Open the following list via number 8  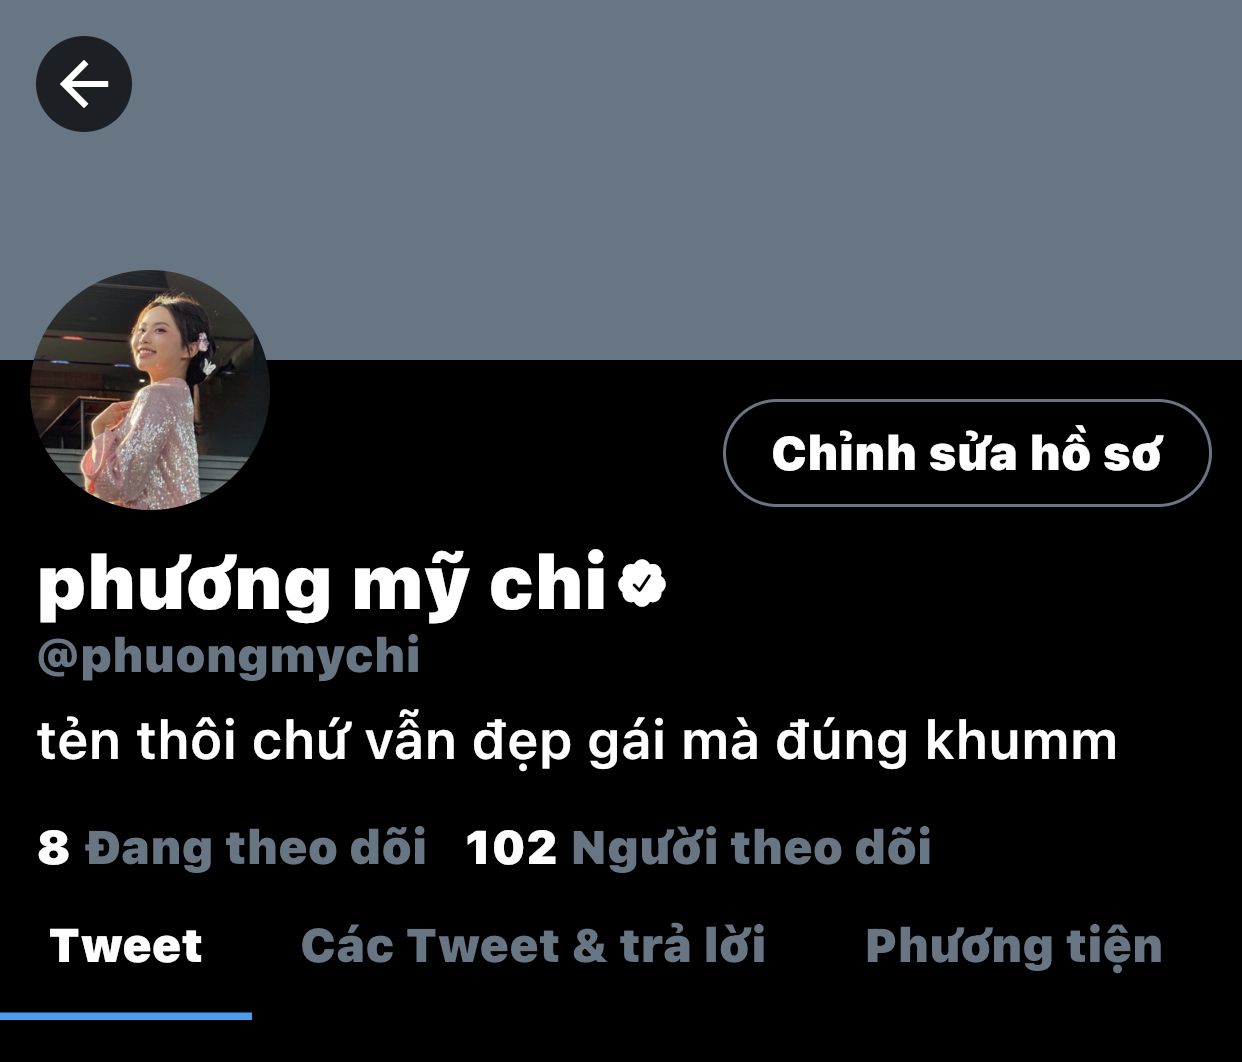(x=54, y=848)
